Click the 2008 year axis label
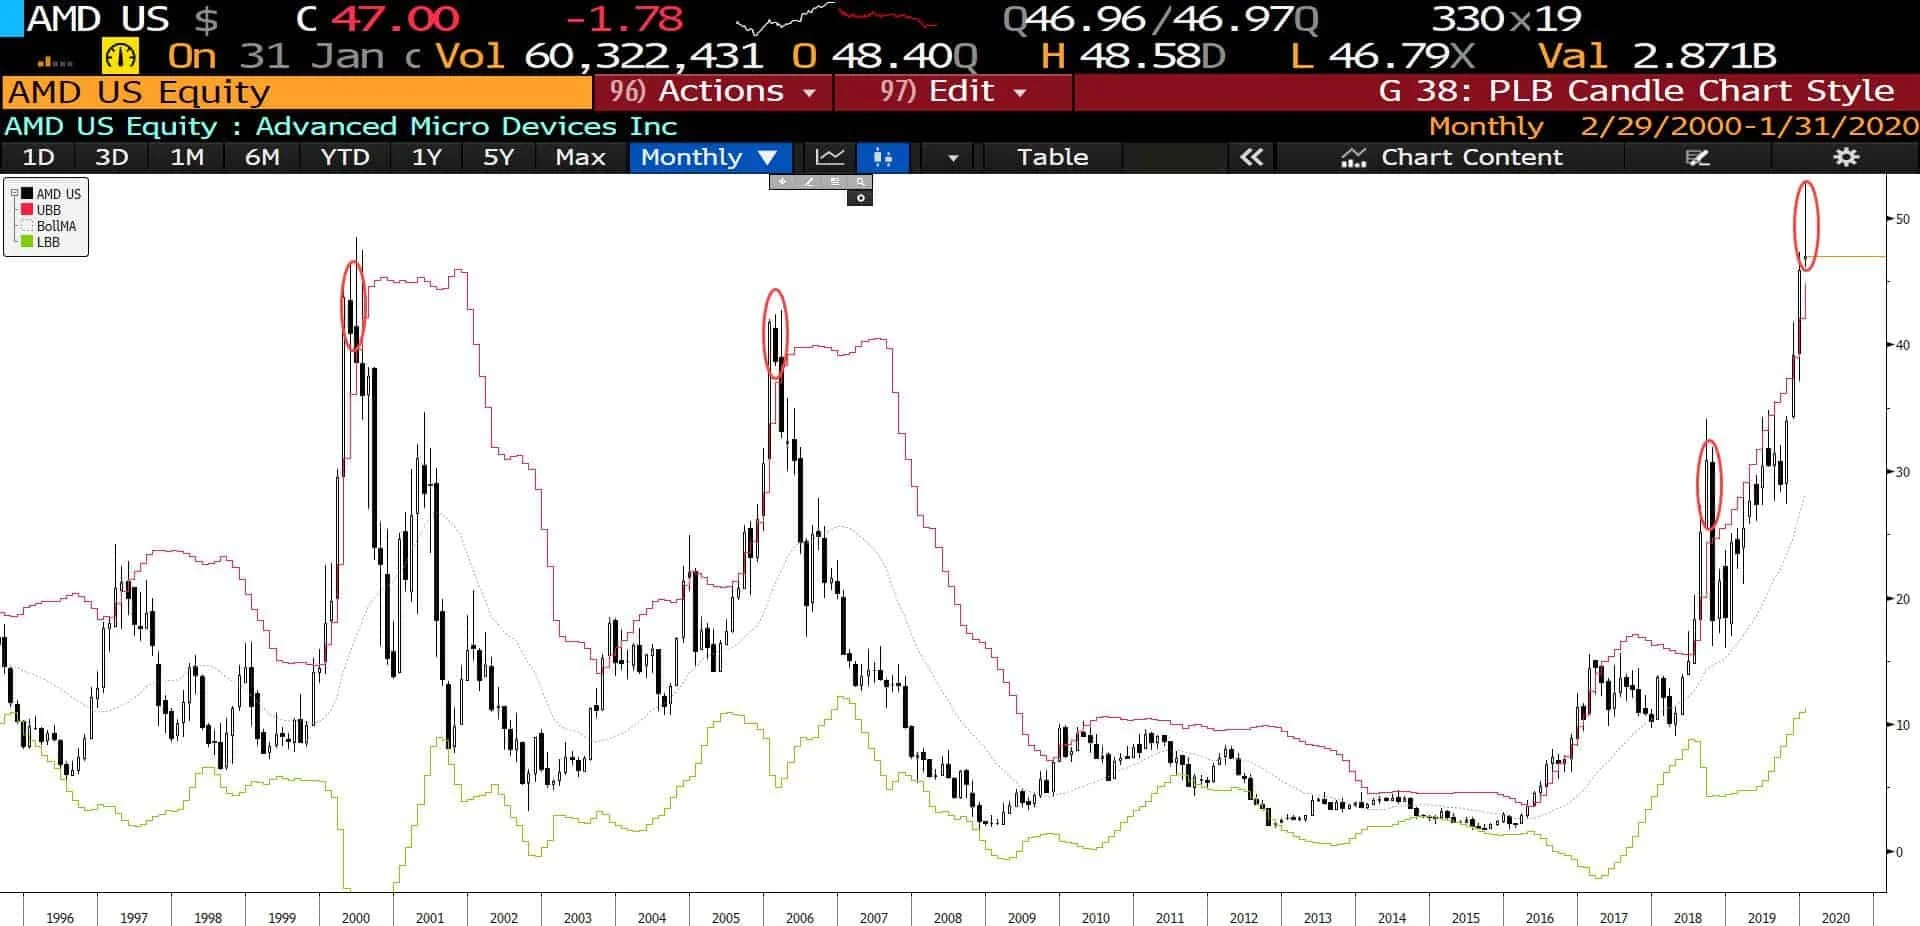 [x=947, y=917]
